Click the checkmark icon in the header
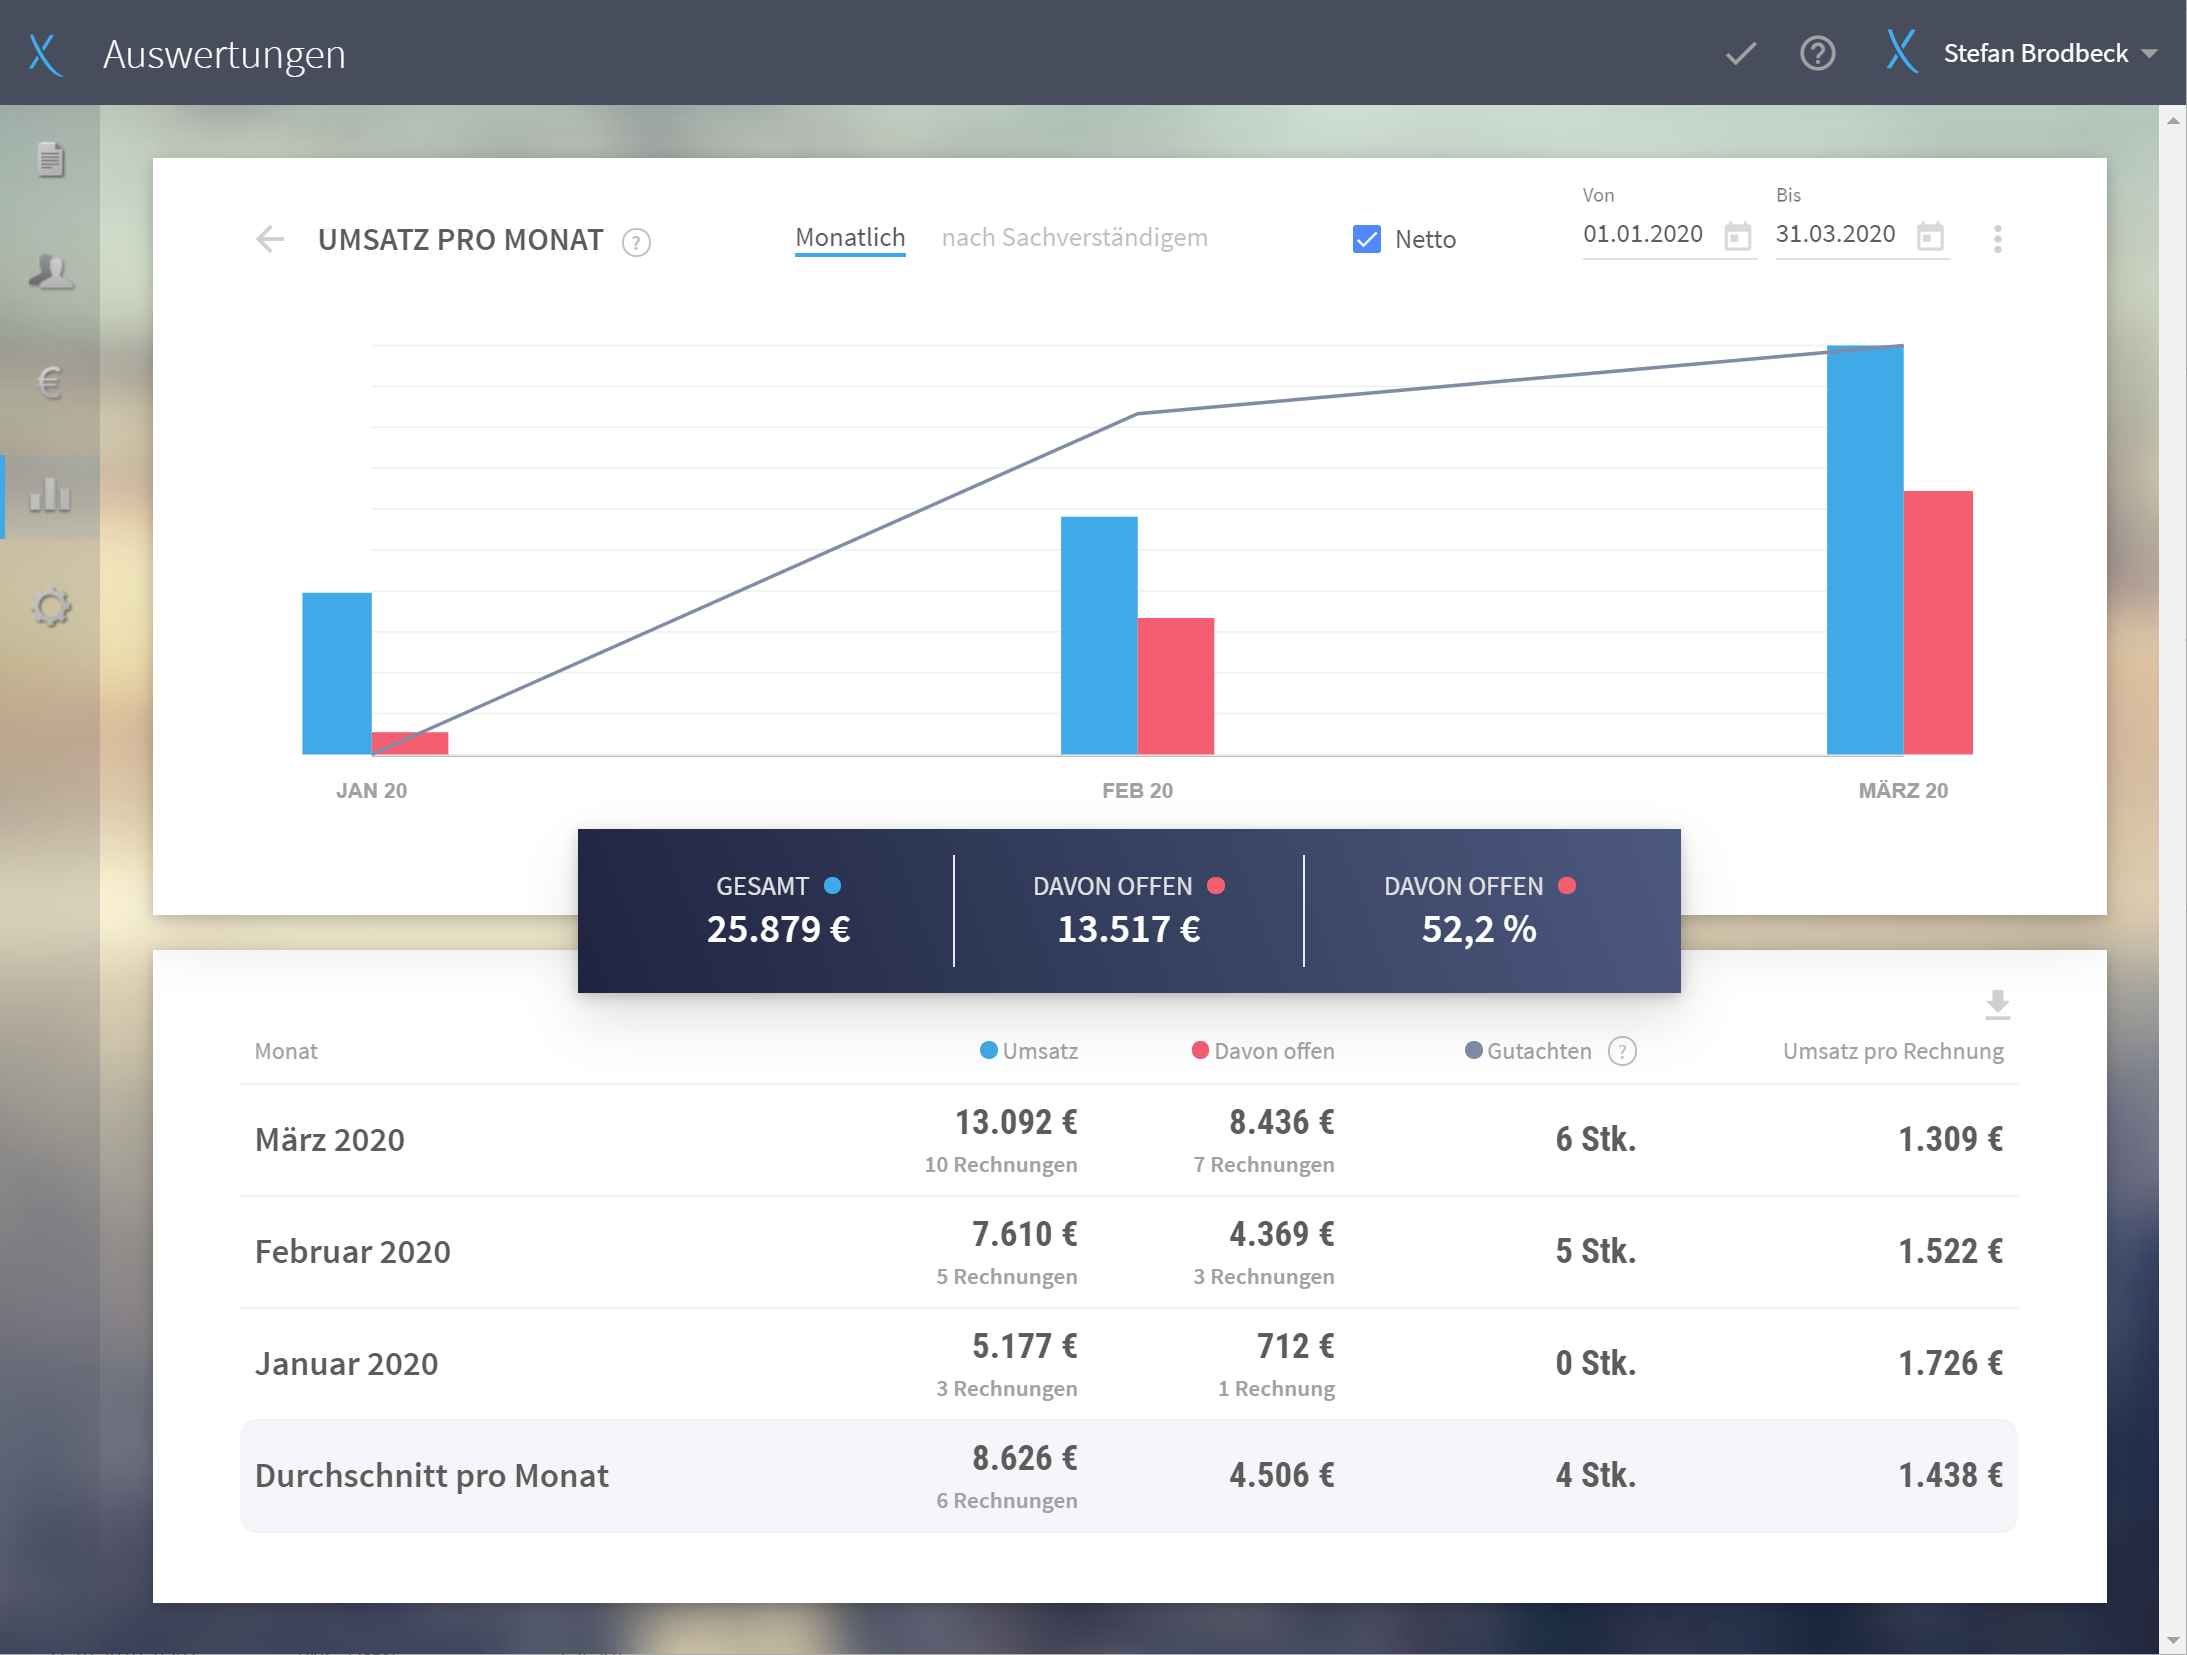This screenshot has height=1655, width=2187. click(1741, 53)
